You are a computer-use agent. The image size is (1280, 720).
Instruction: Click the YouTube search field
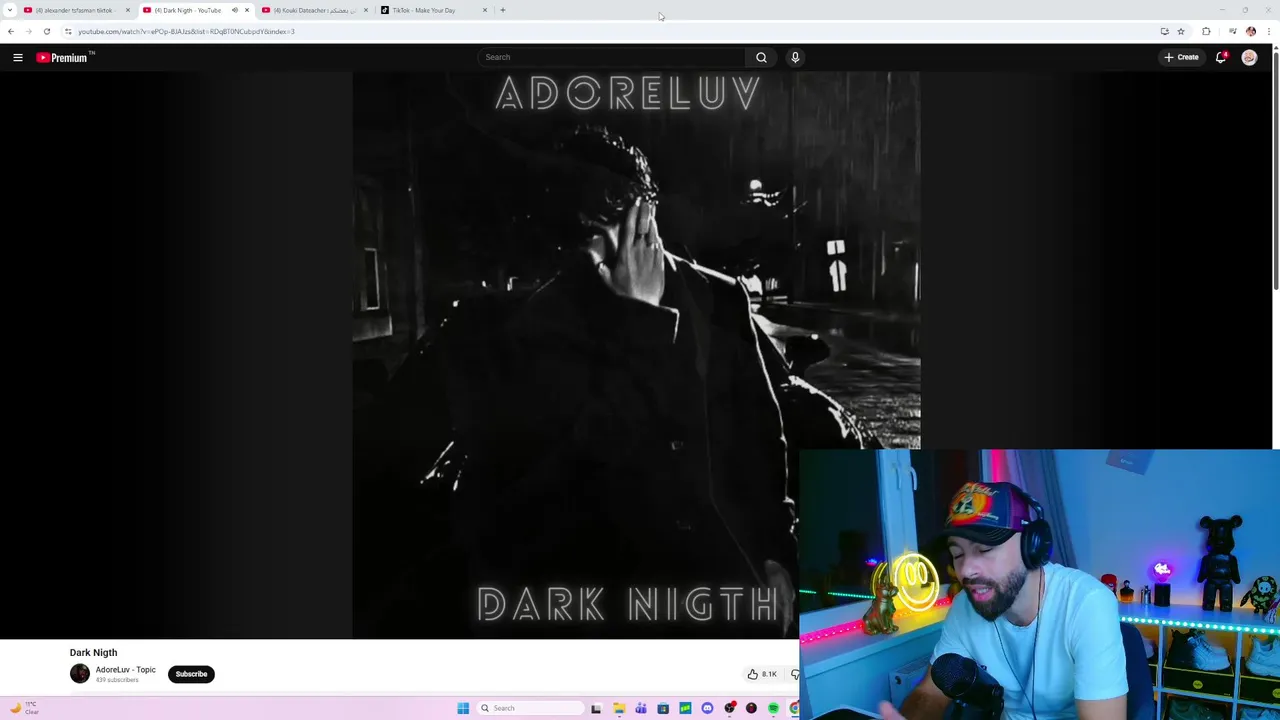pos(612,57)
